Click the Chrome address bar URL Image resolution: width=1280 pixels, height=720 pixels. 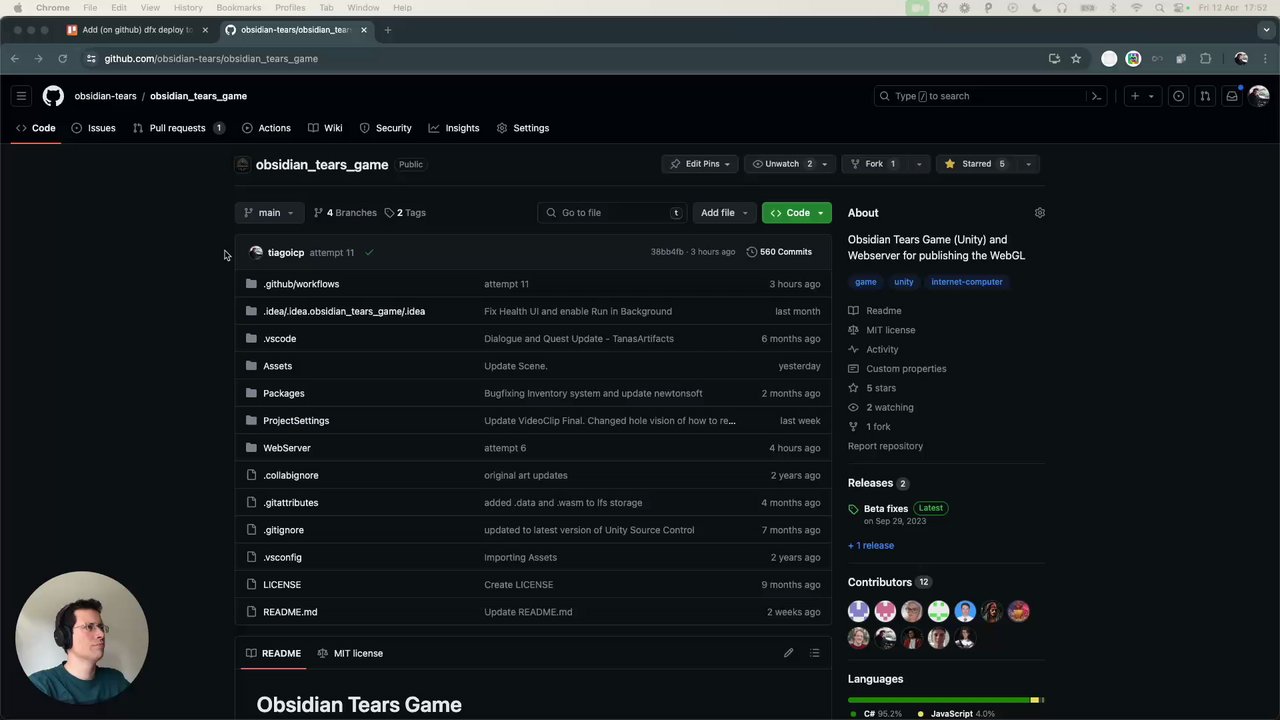click(211, 59)
